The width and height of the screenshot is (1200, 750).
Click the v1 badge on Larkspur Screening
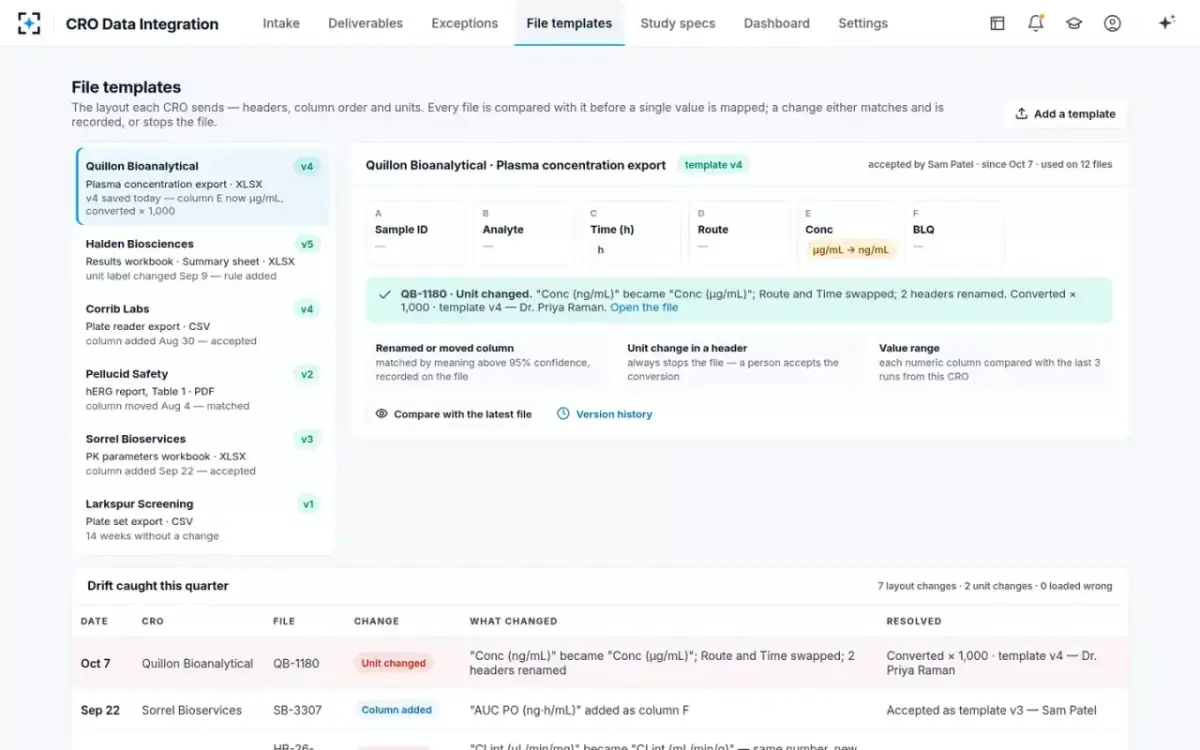[308, 504]
